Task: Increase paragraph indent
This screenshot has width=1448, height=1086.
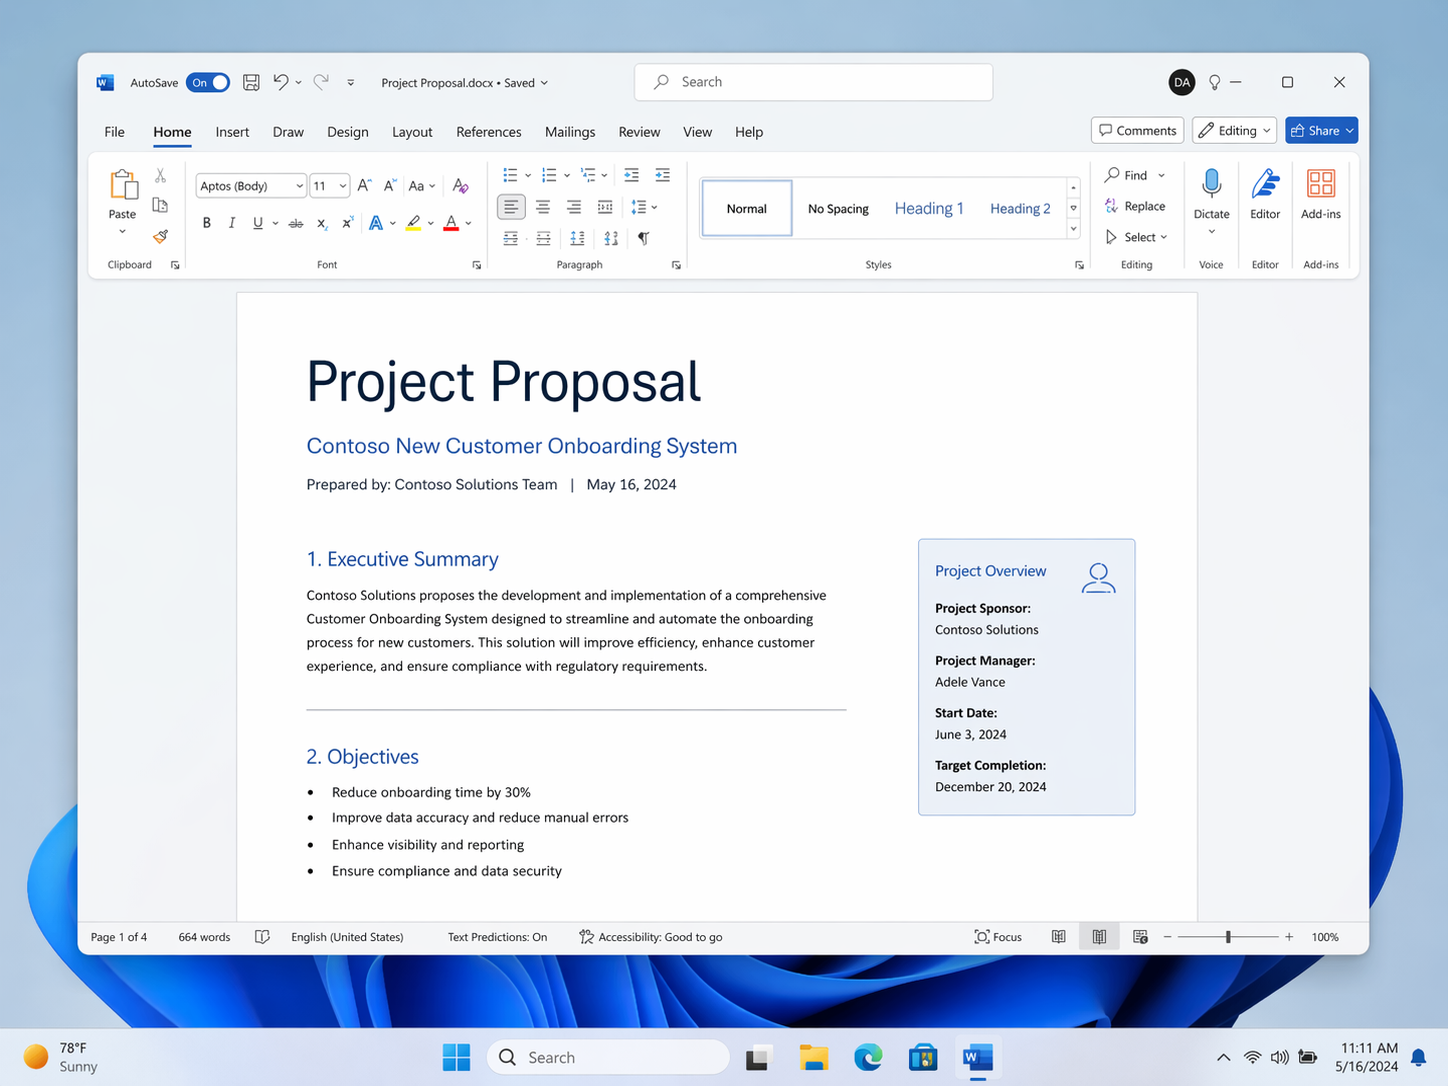Action: (x=662, y=175)
